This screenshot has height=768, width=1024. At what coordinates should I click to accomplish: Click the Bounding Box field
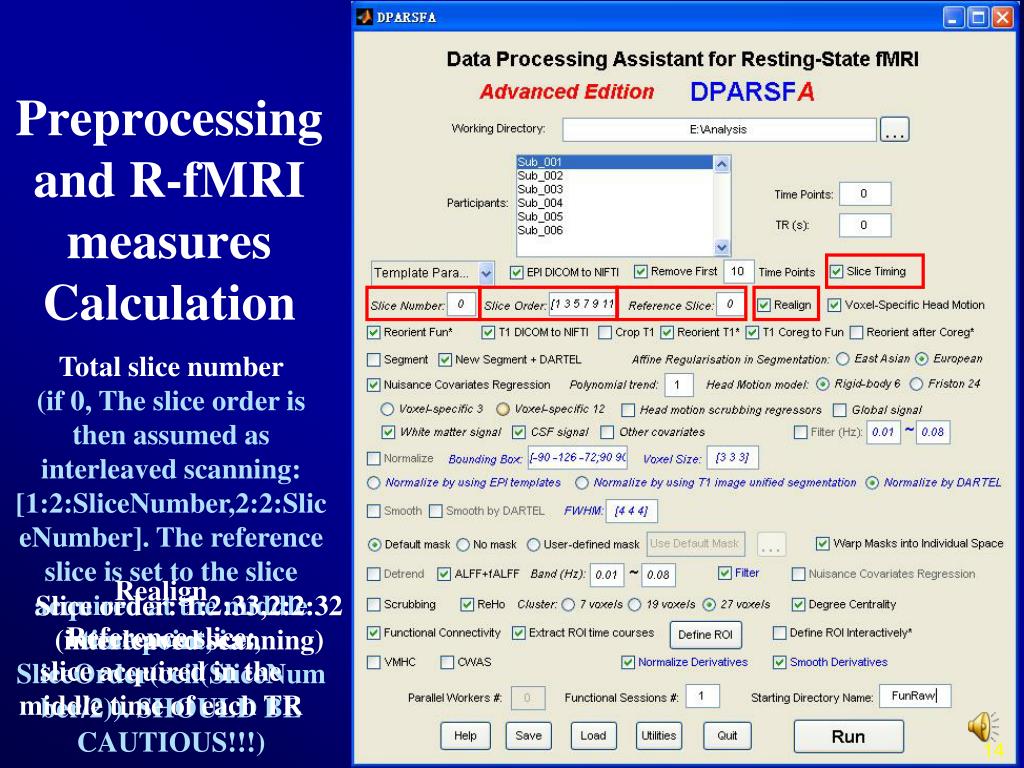[x=578, y=458]
